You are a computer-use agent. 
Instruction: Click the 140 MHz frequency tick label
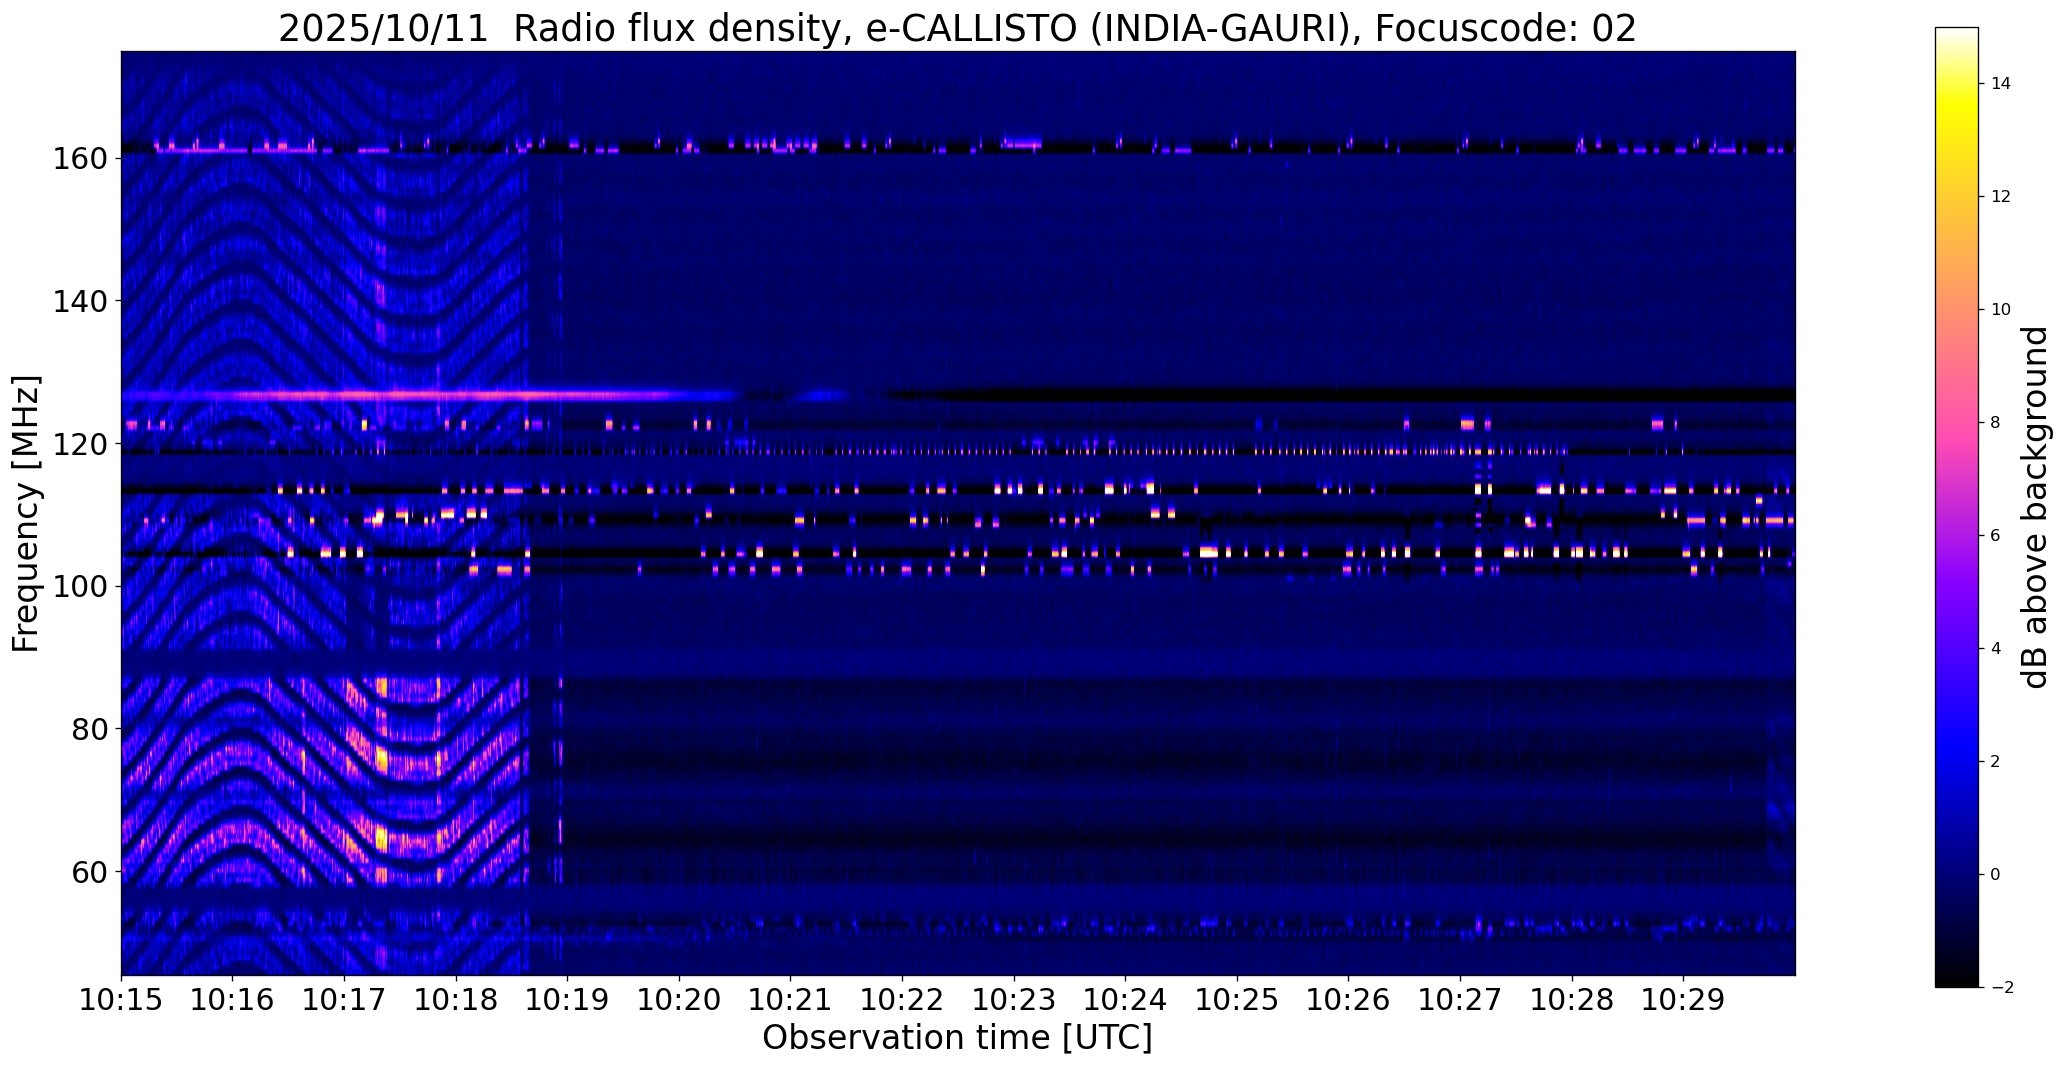click(82, 301)
